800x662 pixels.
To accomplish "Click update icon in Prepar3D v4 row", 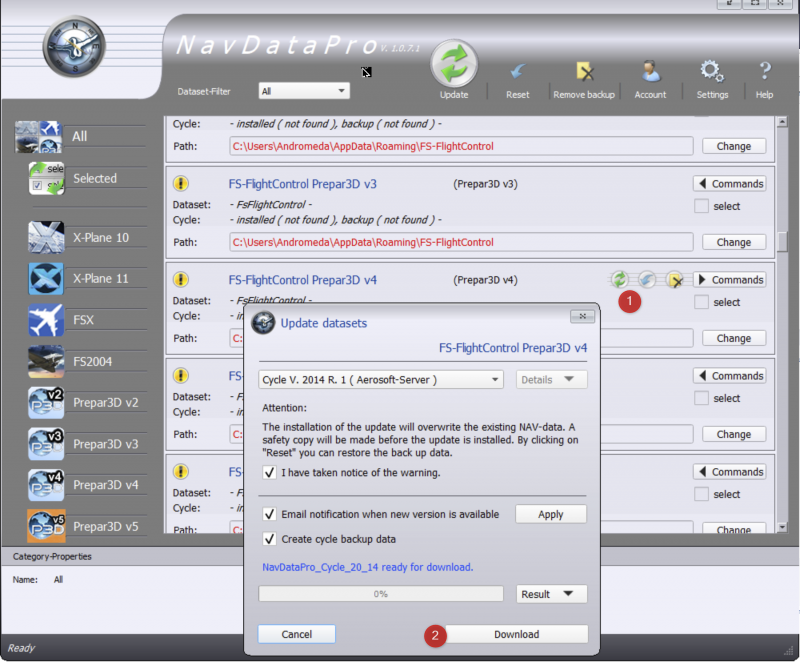I will pyautogui.click(x=619, y=279).
